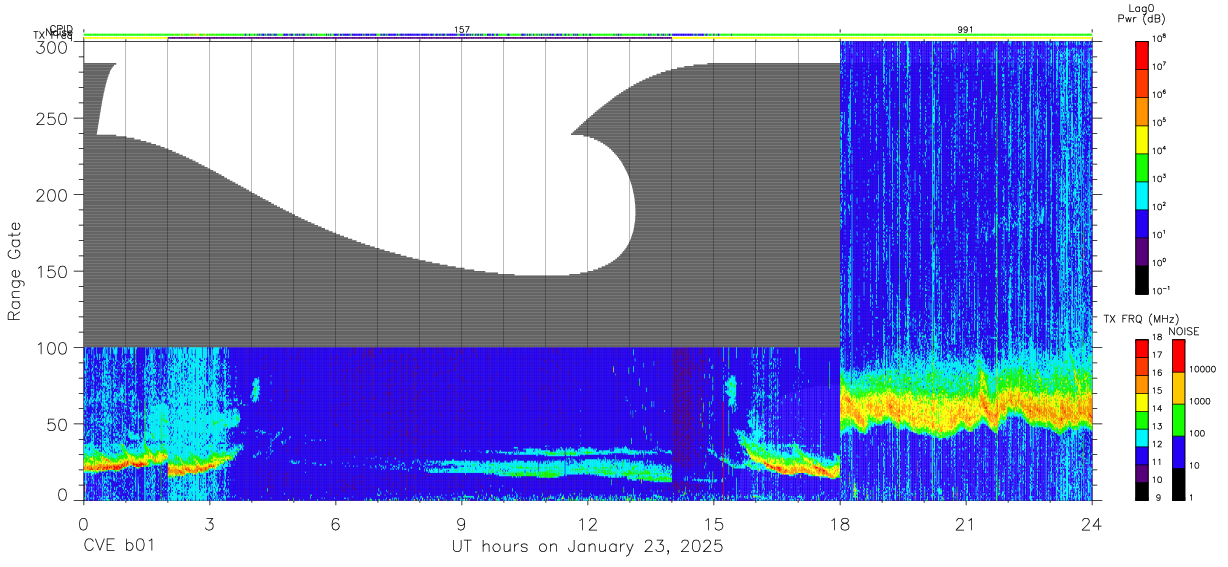Click the yellow segment of Lag0 power colorbar
This screenshot has width=1228, height=567.
click(1142, 138)
